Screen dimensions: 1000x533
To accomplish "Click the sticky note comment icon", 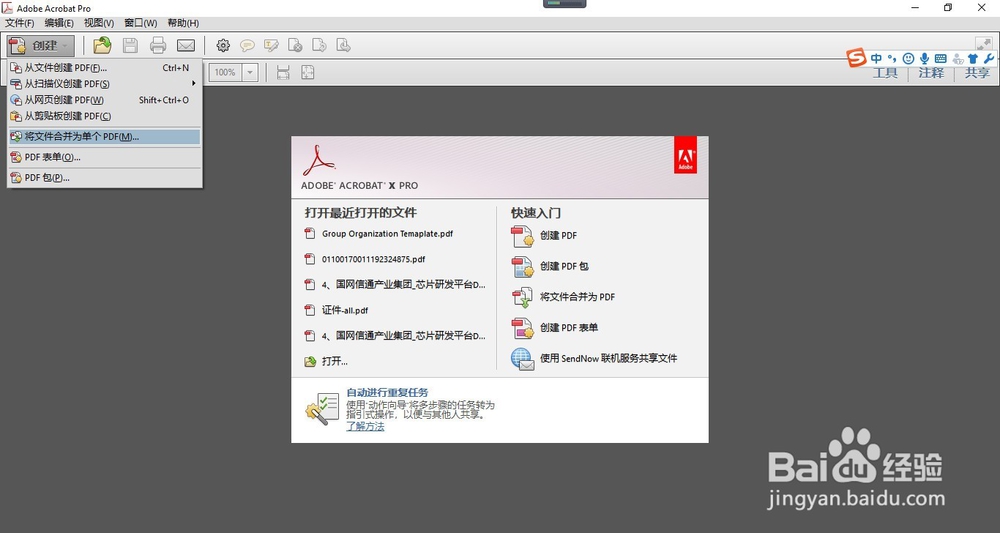I will click(247, 45).
